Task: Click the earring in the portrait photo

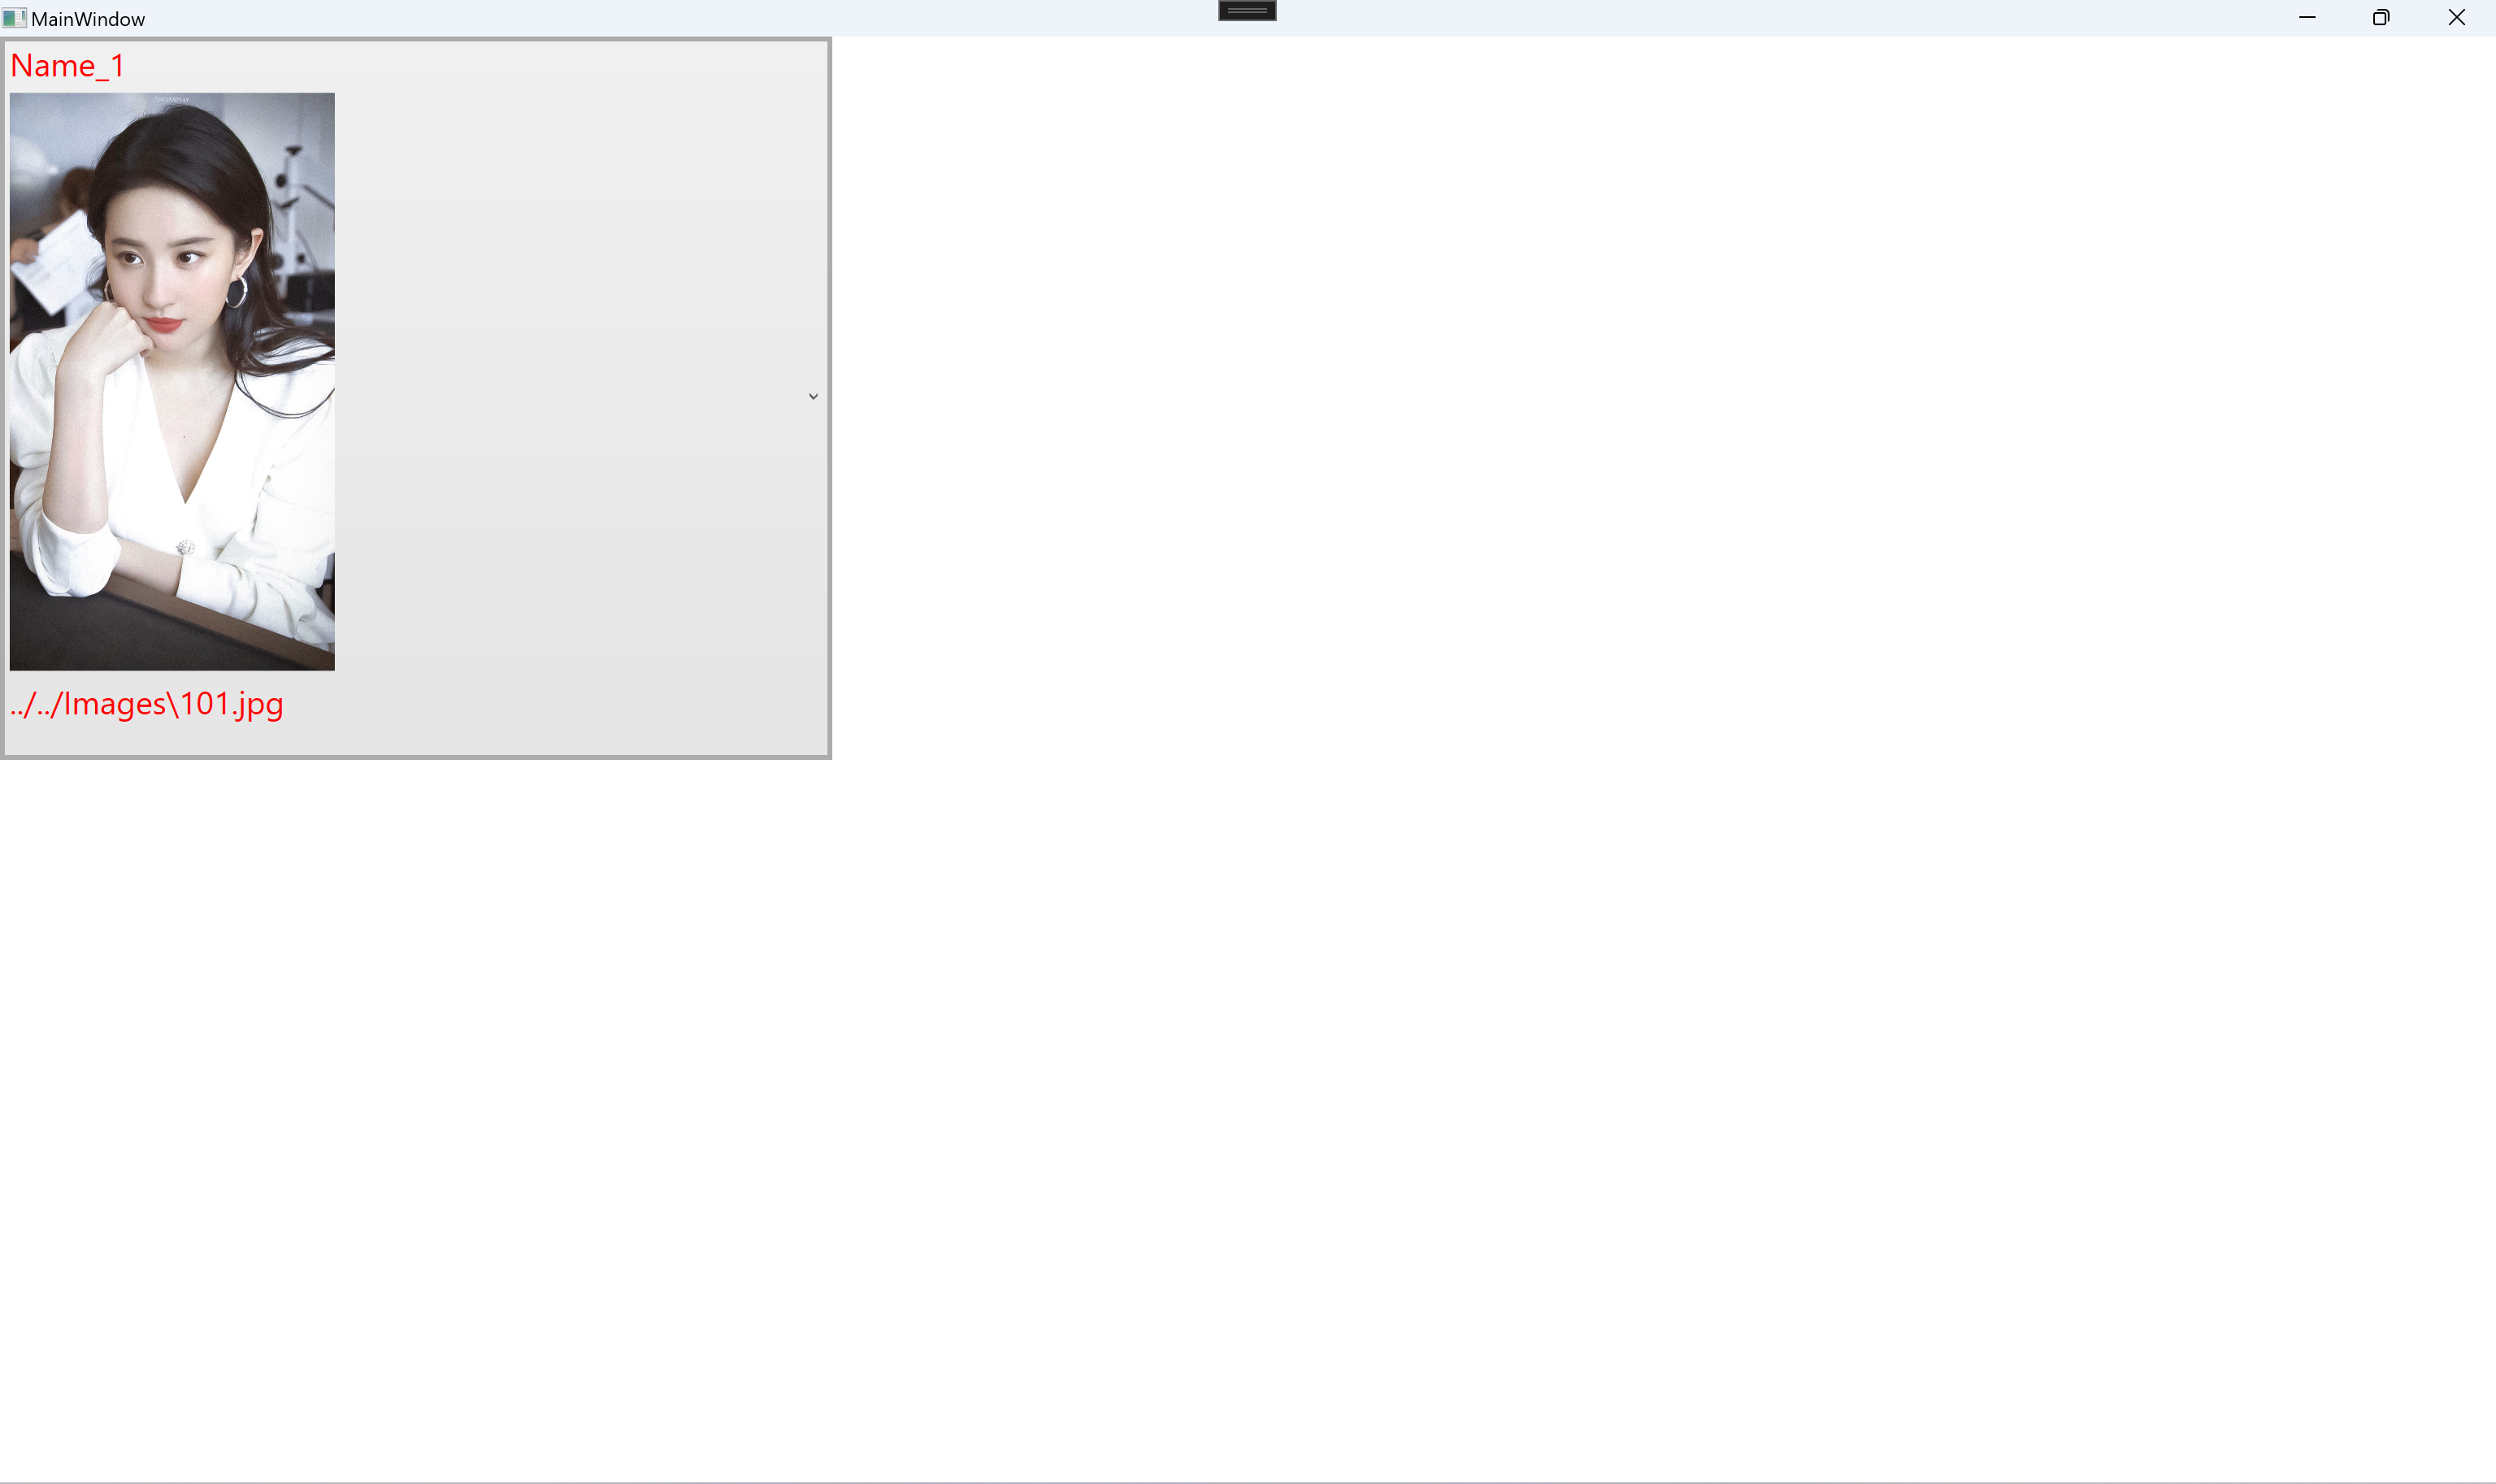Action: (237, 292)
